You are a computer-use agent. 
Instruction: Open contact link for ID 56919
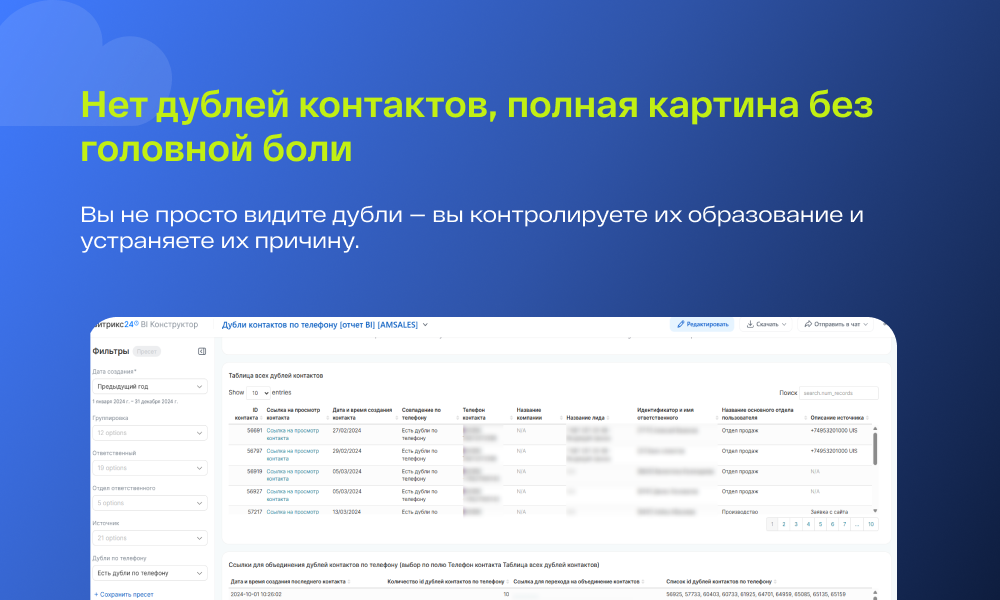(293, 475)
